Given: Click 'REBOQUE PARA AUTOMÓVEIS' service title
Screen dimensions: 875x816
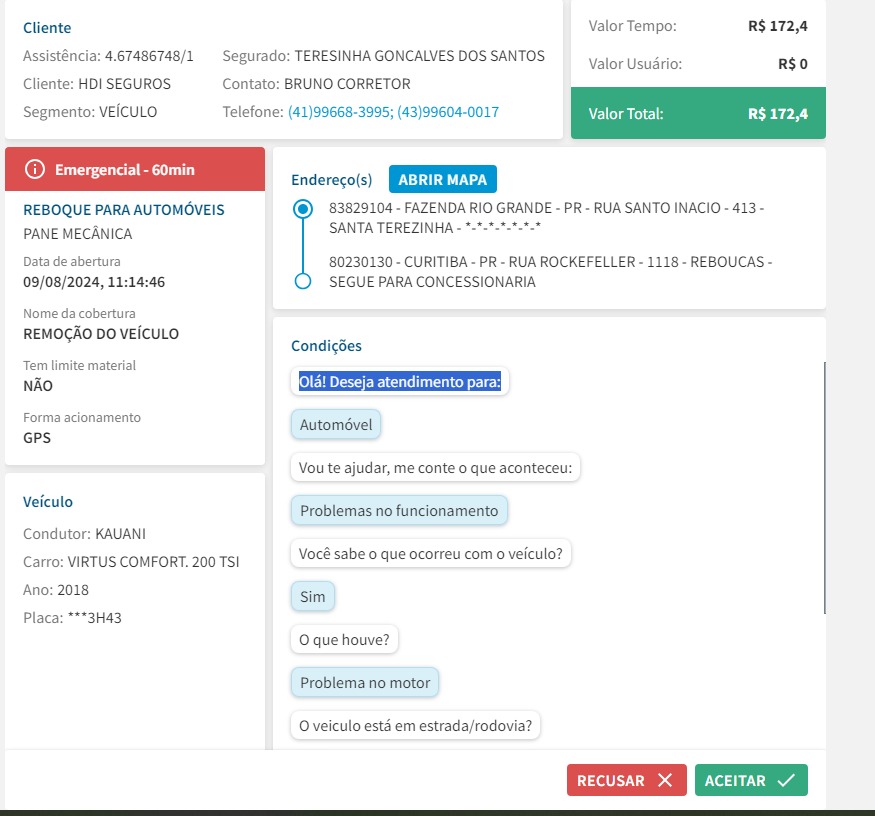Looking at the screenshot, I should [124, 209].
